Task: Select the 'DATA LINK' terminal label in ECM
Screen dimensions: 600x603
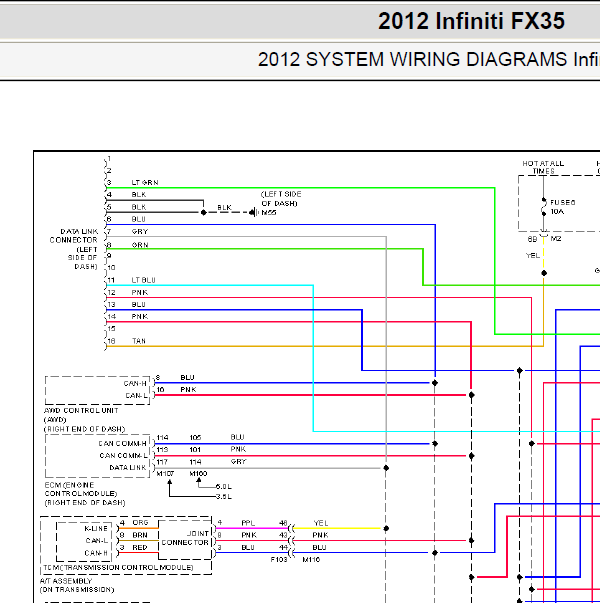Action: pyautogui.click(x=128, y=468)
